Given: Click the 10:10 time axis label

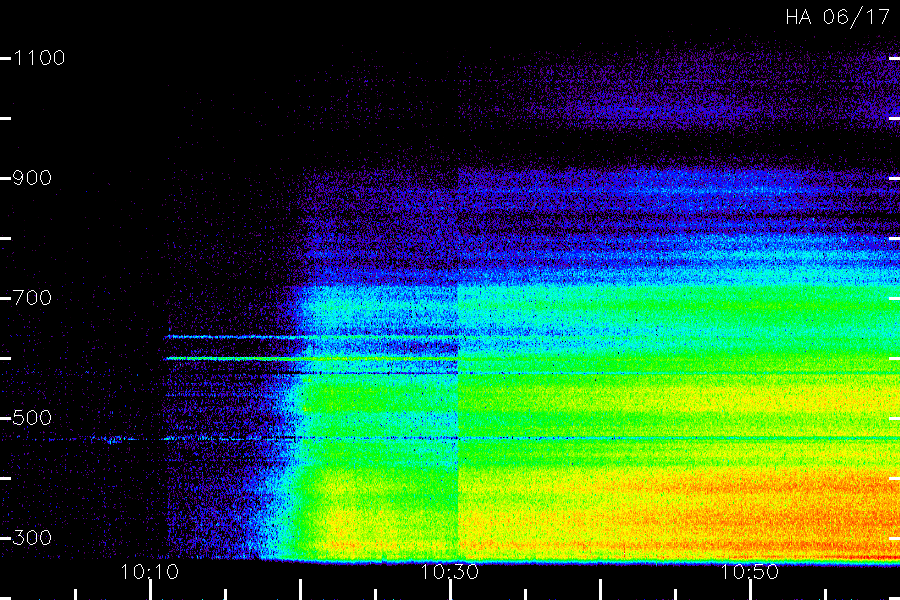Looking at the screenshot, I should point(150,572).
